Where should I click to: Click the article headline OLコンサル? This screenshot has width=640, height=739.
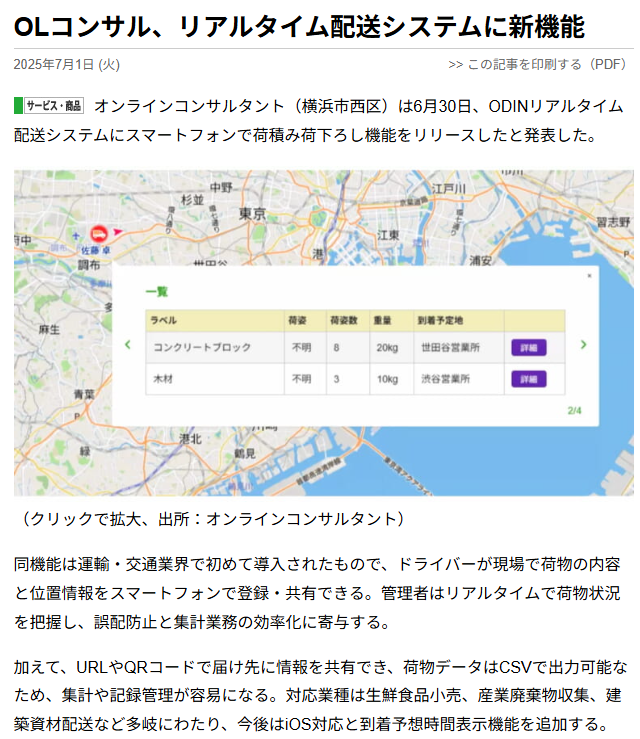point(299,26)
